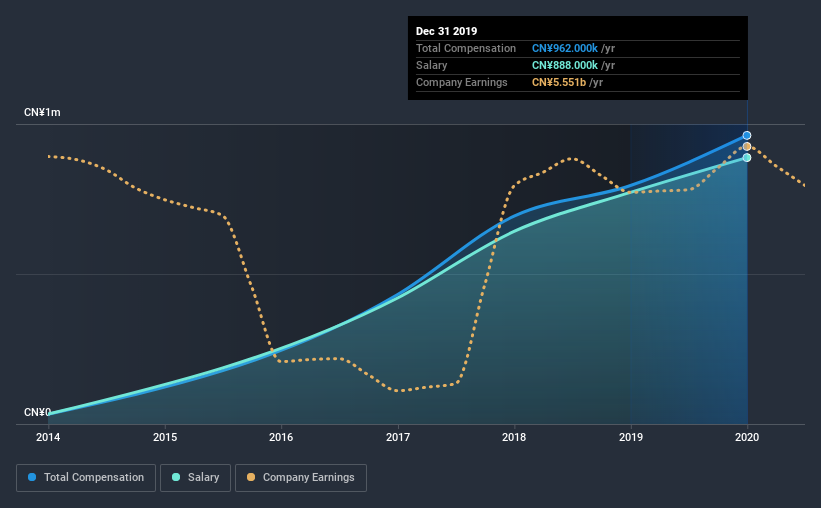The image size is (821, 508).
Task: Click the teal Salary data point marker
Action: 747,158
